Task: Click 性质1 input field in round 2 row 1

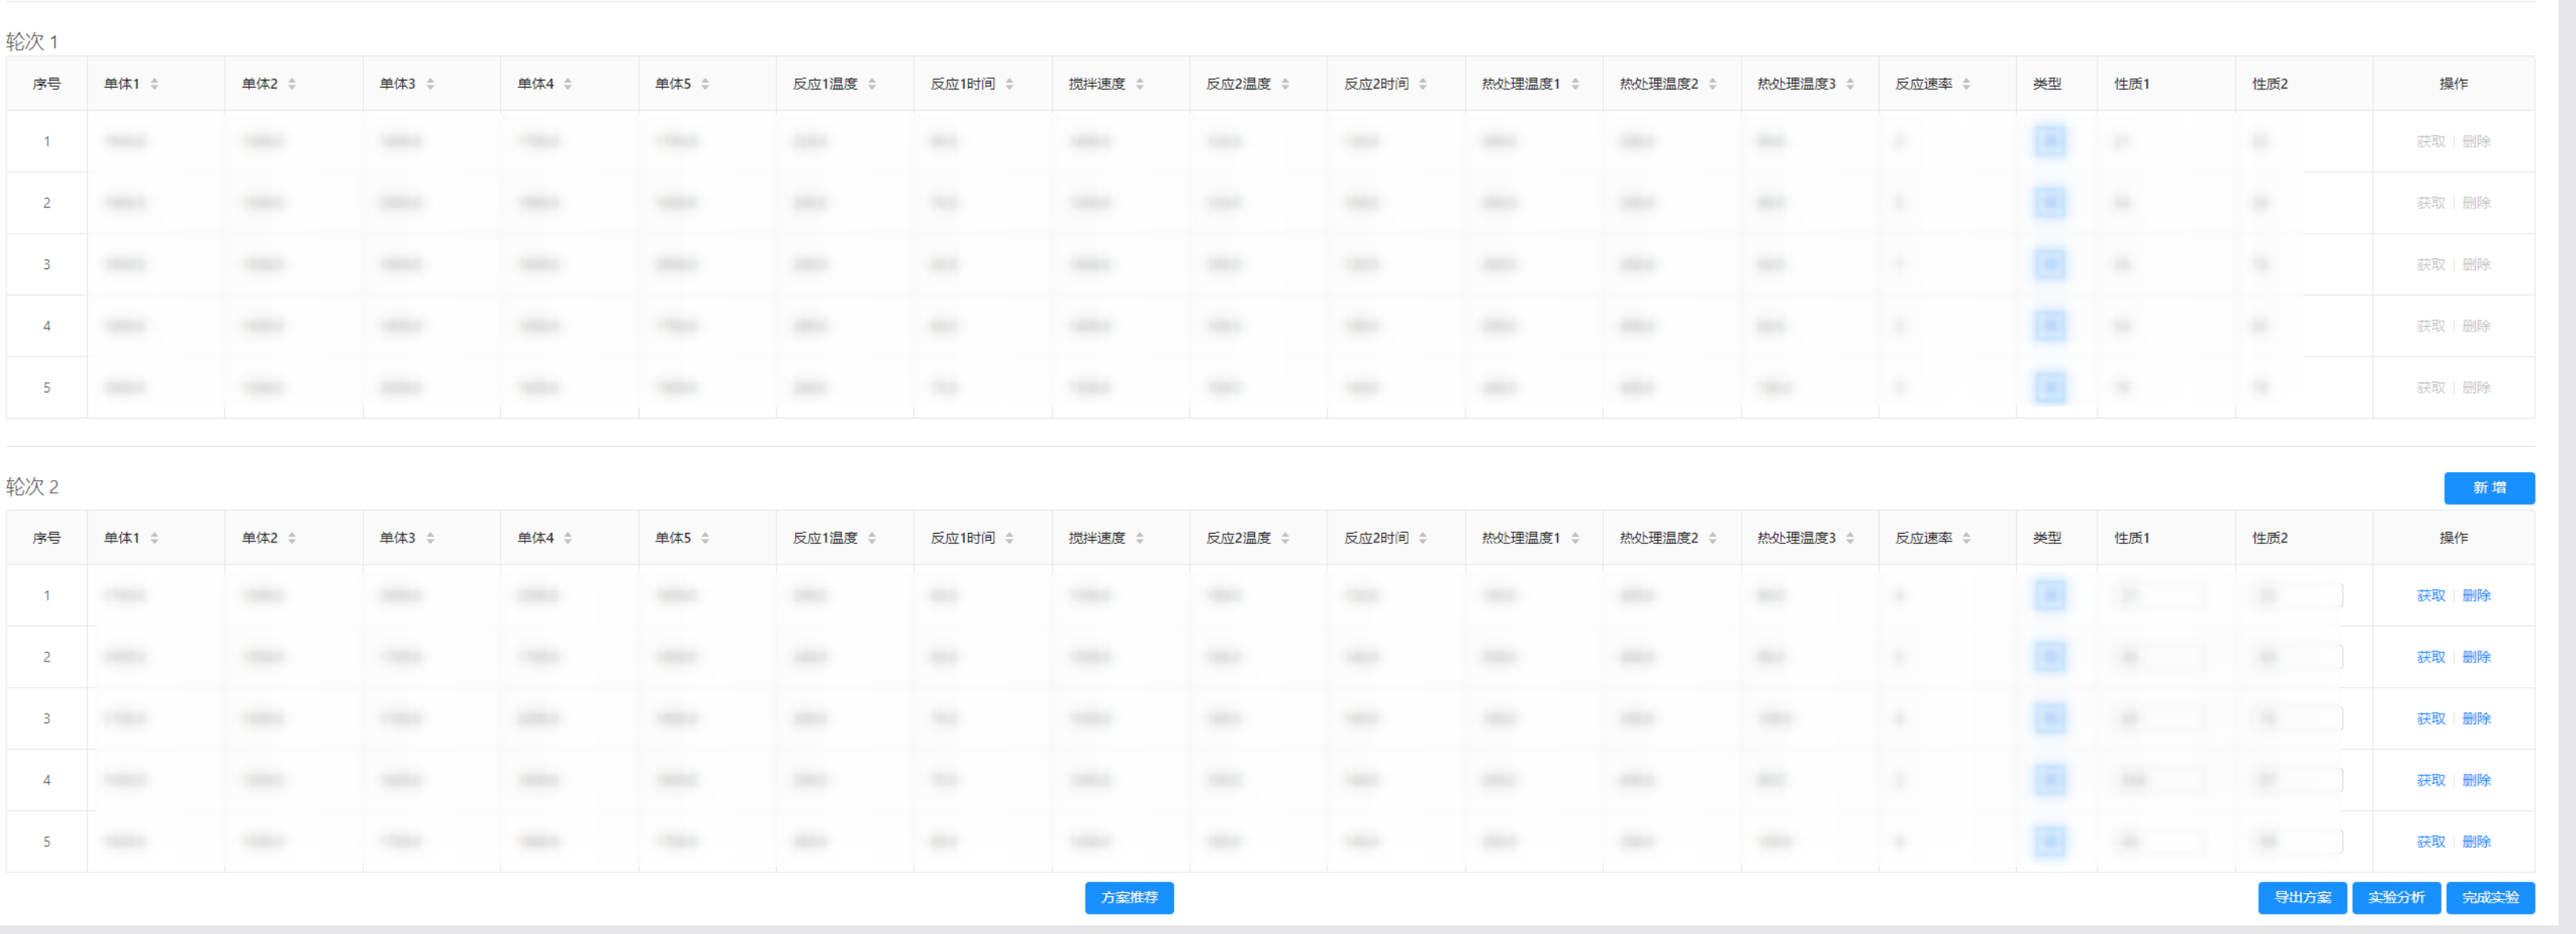Action: pyautogui.click(x=2160, y=596)
